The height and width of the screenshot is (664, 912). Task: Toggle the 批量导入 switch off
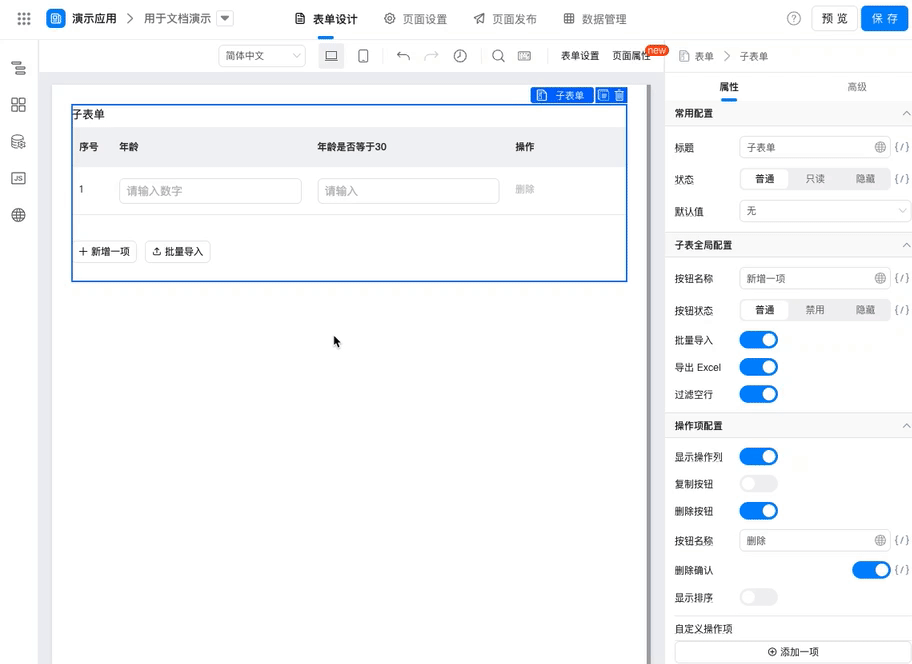[758, 340]
